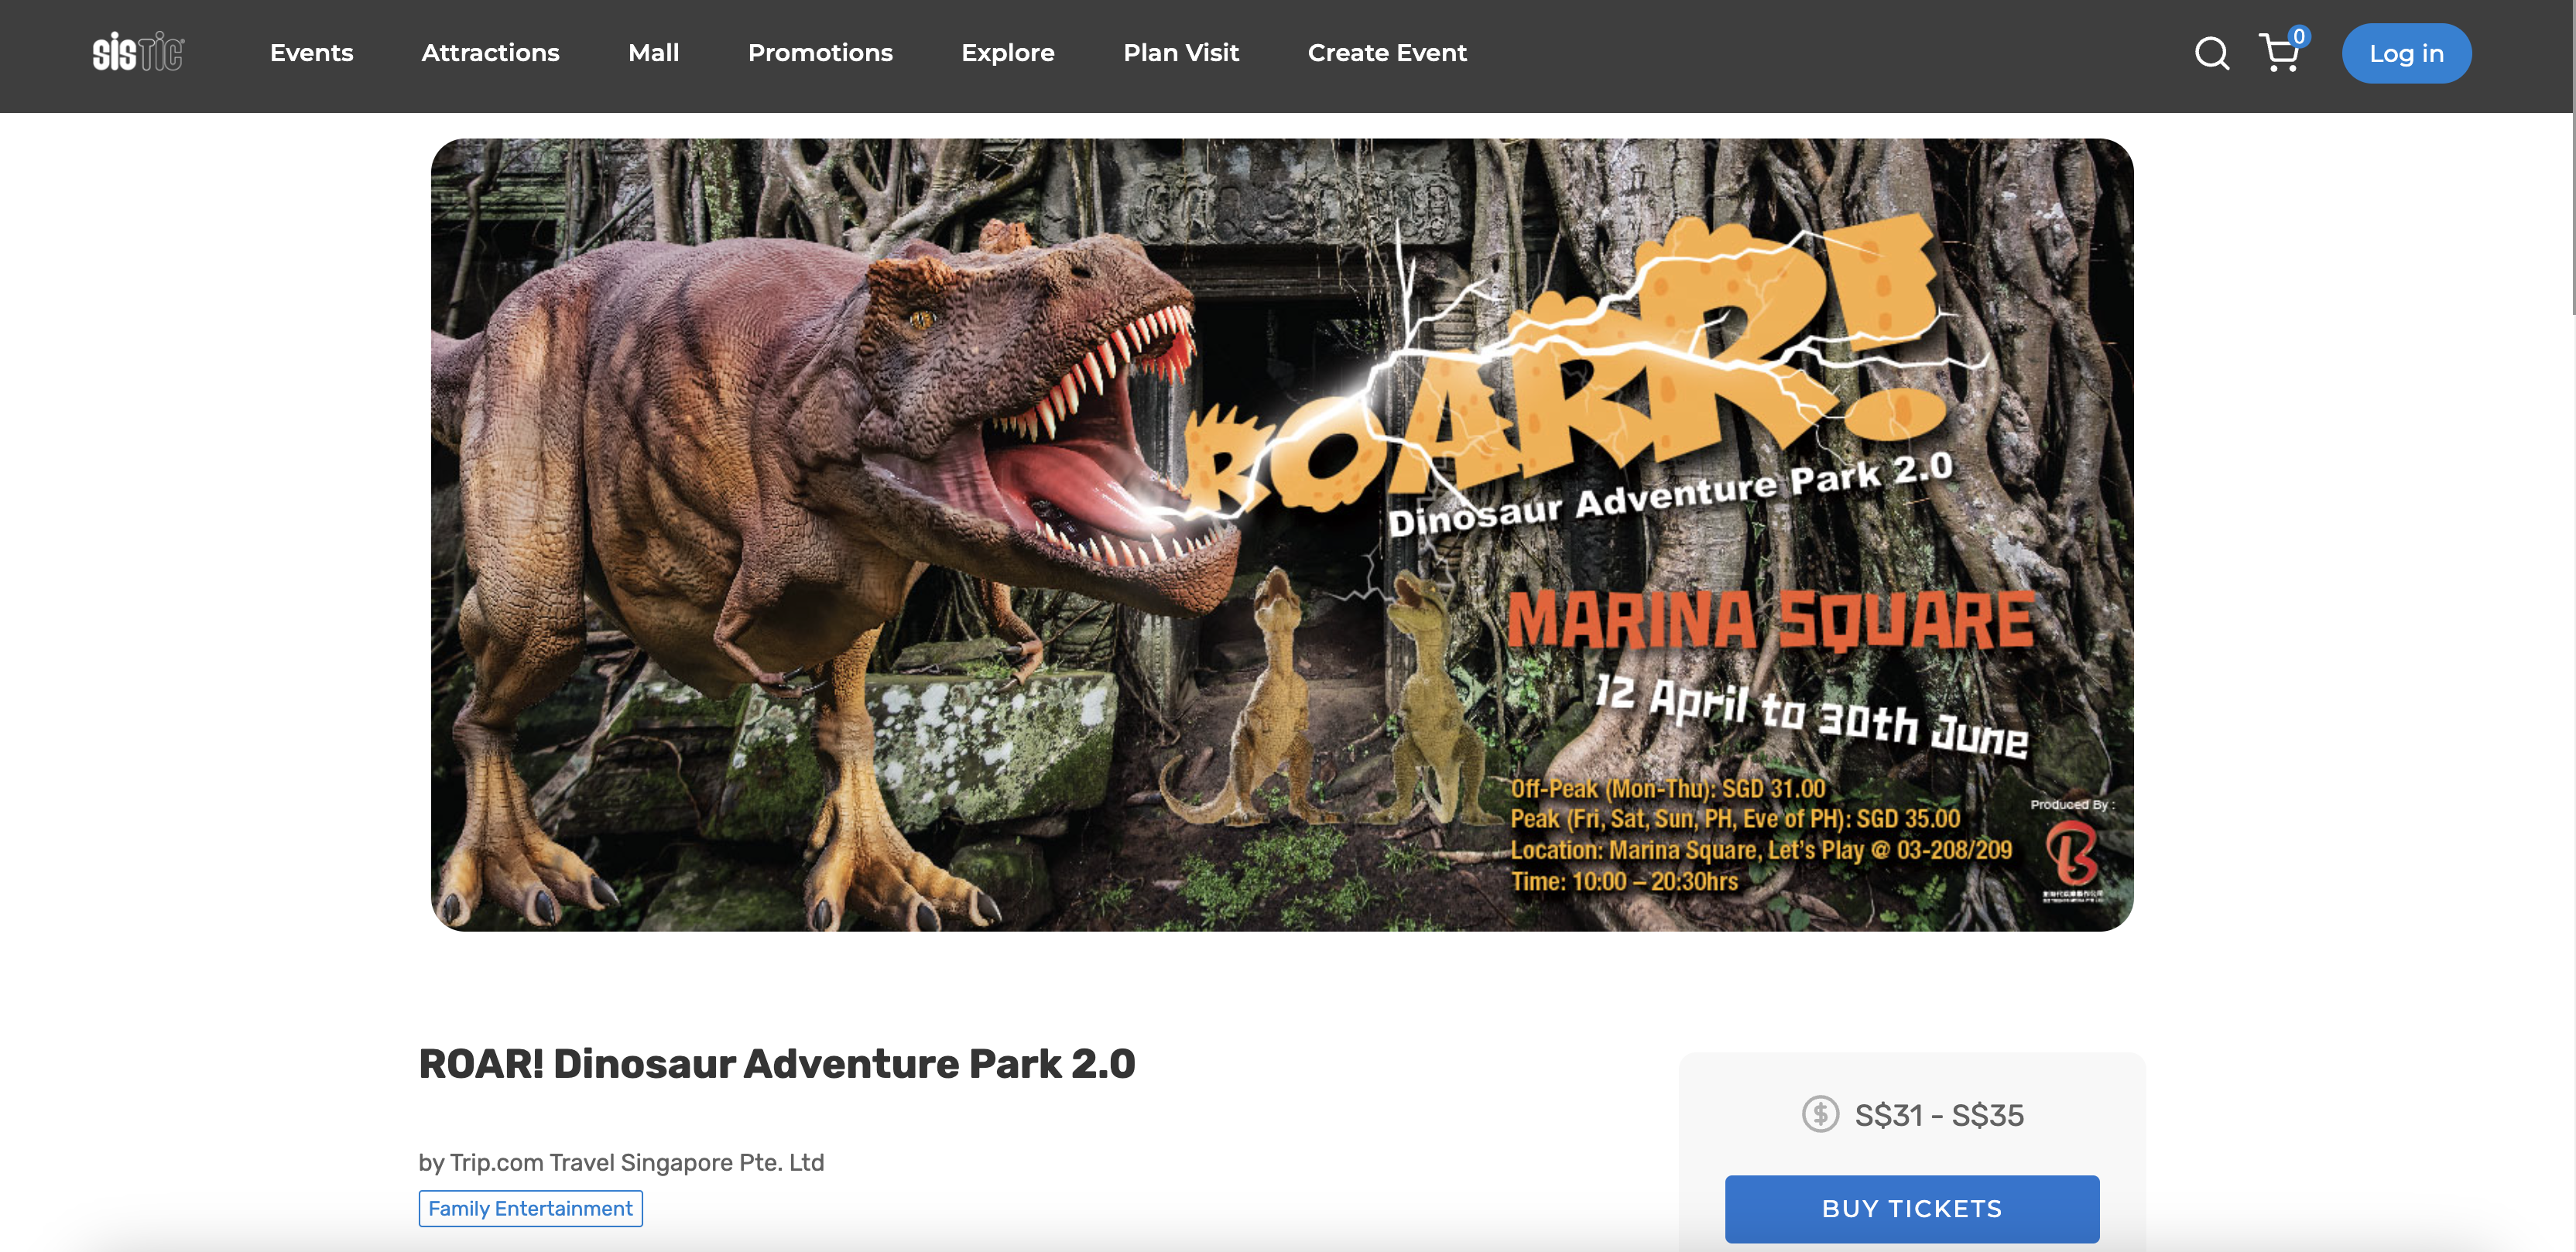Click the ROAR dinosaur event banner
The height and width of the screenshot is (1252, 2576).
[1282, 535]
